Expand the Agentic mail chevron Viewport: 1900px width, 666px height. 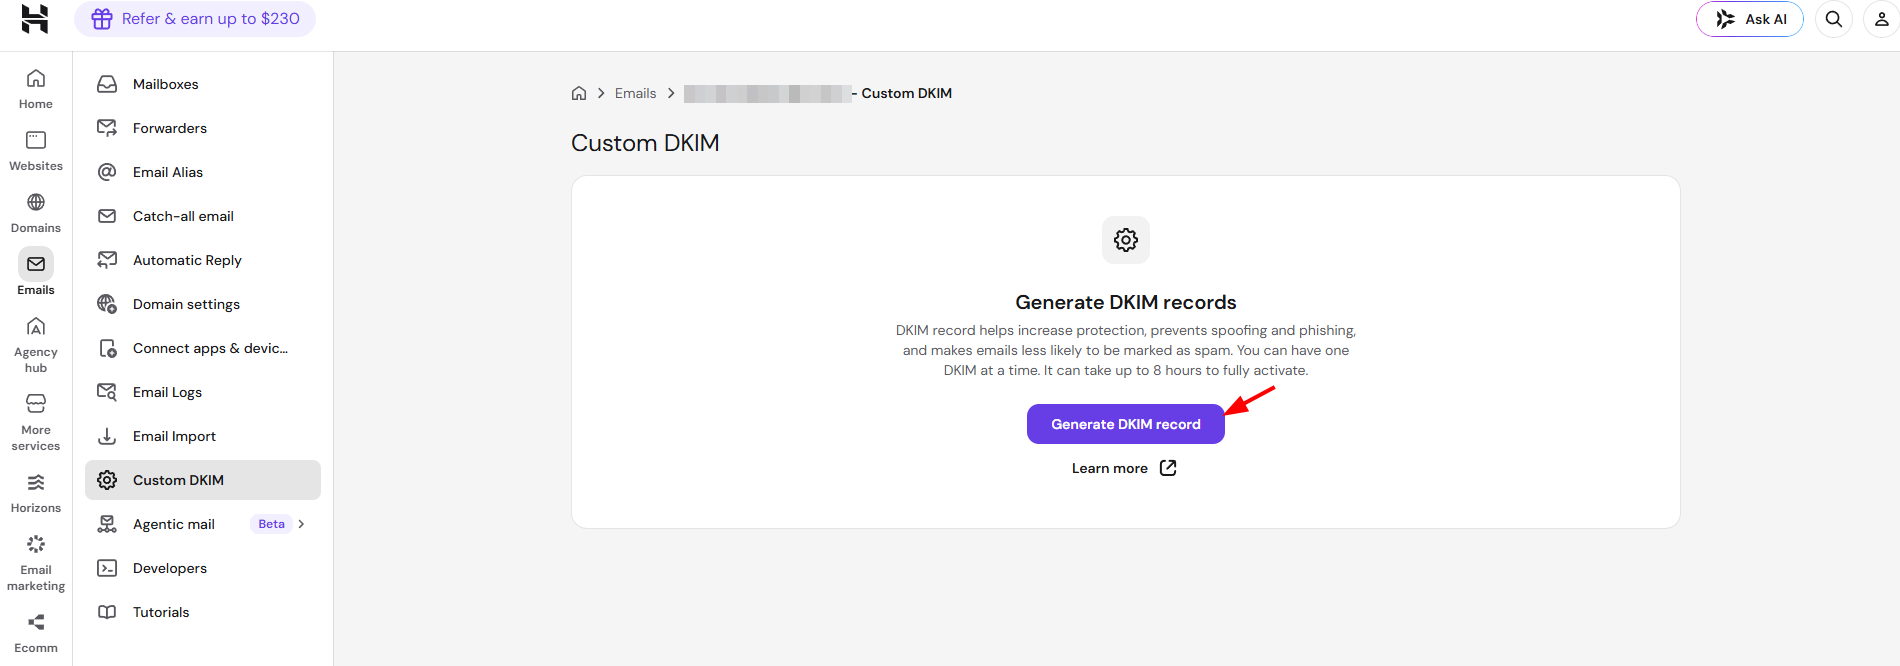point(301,524)
